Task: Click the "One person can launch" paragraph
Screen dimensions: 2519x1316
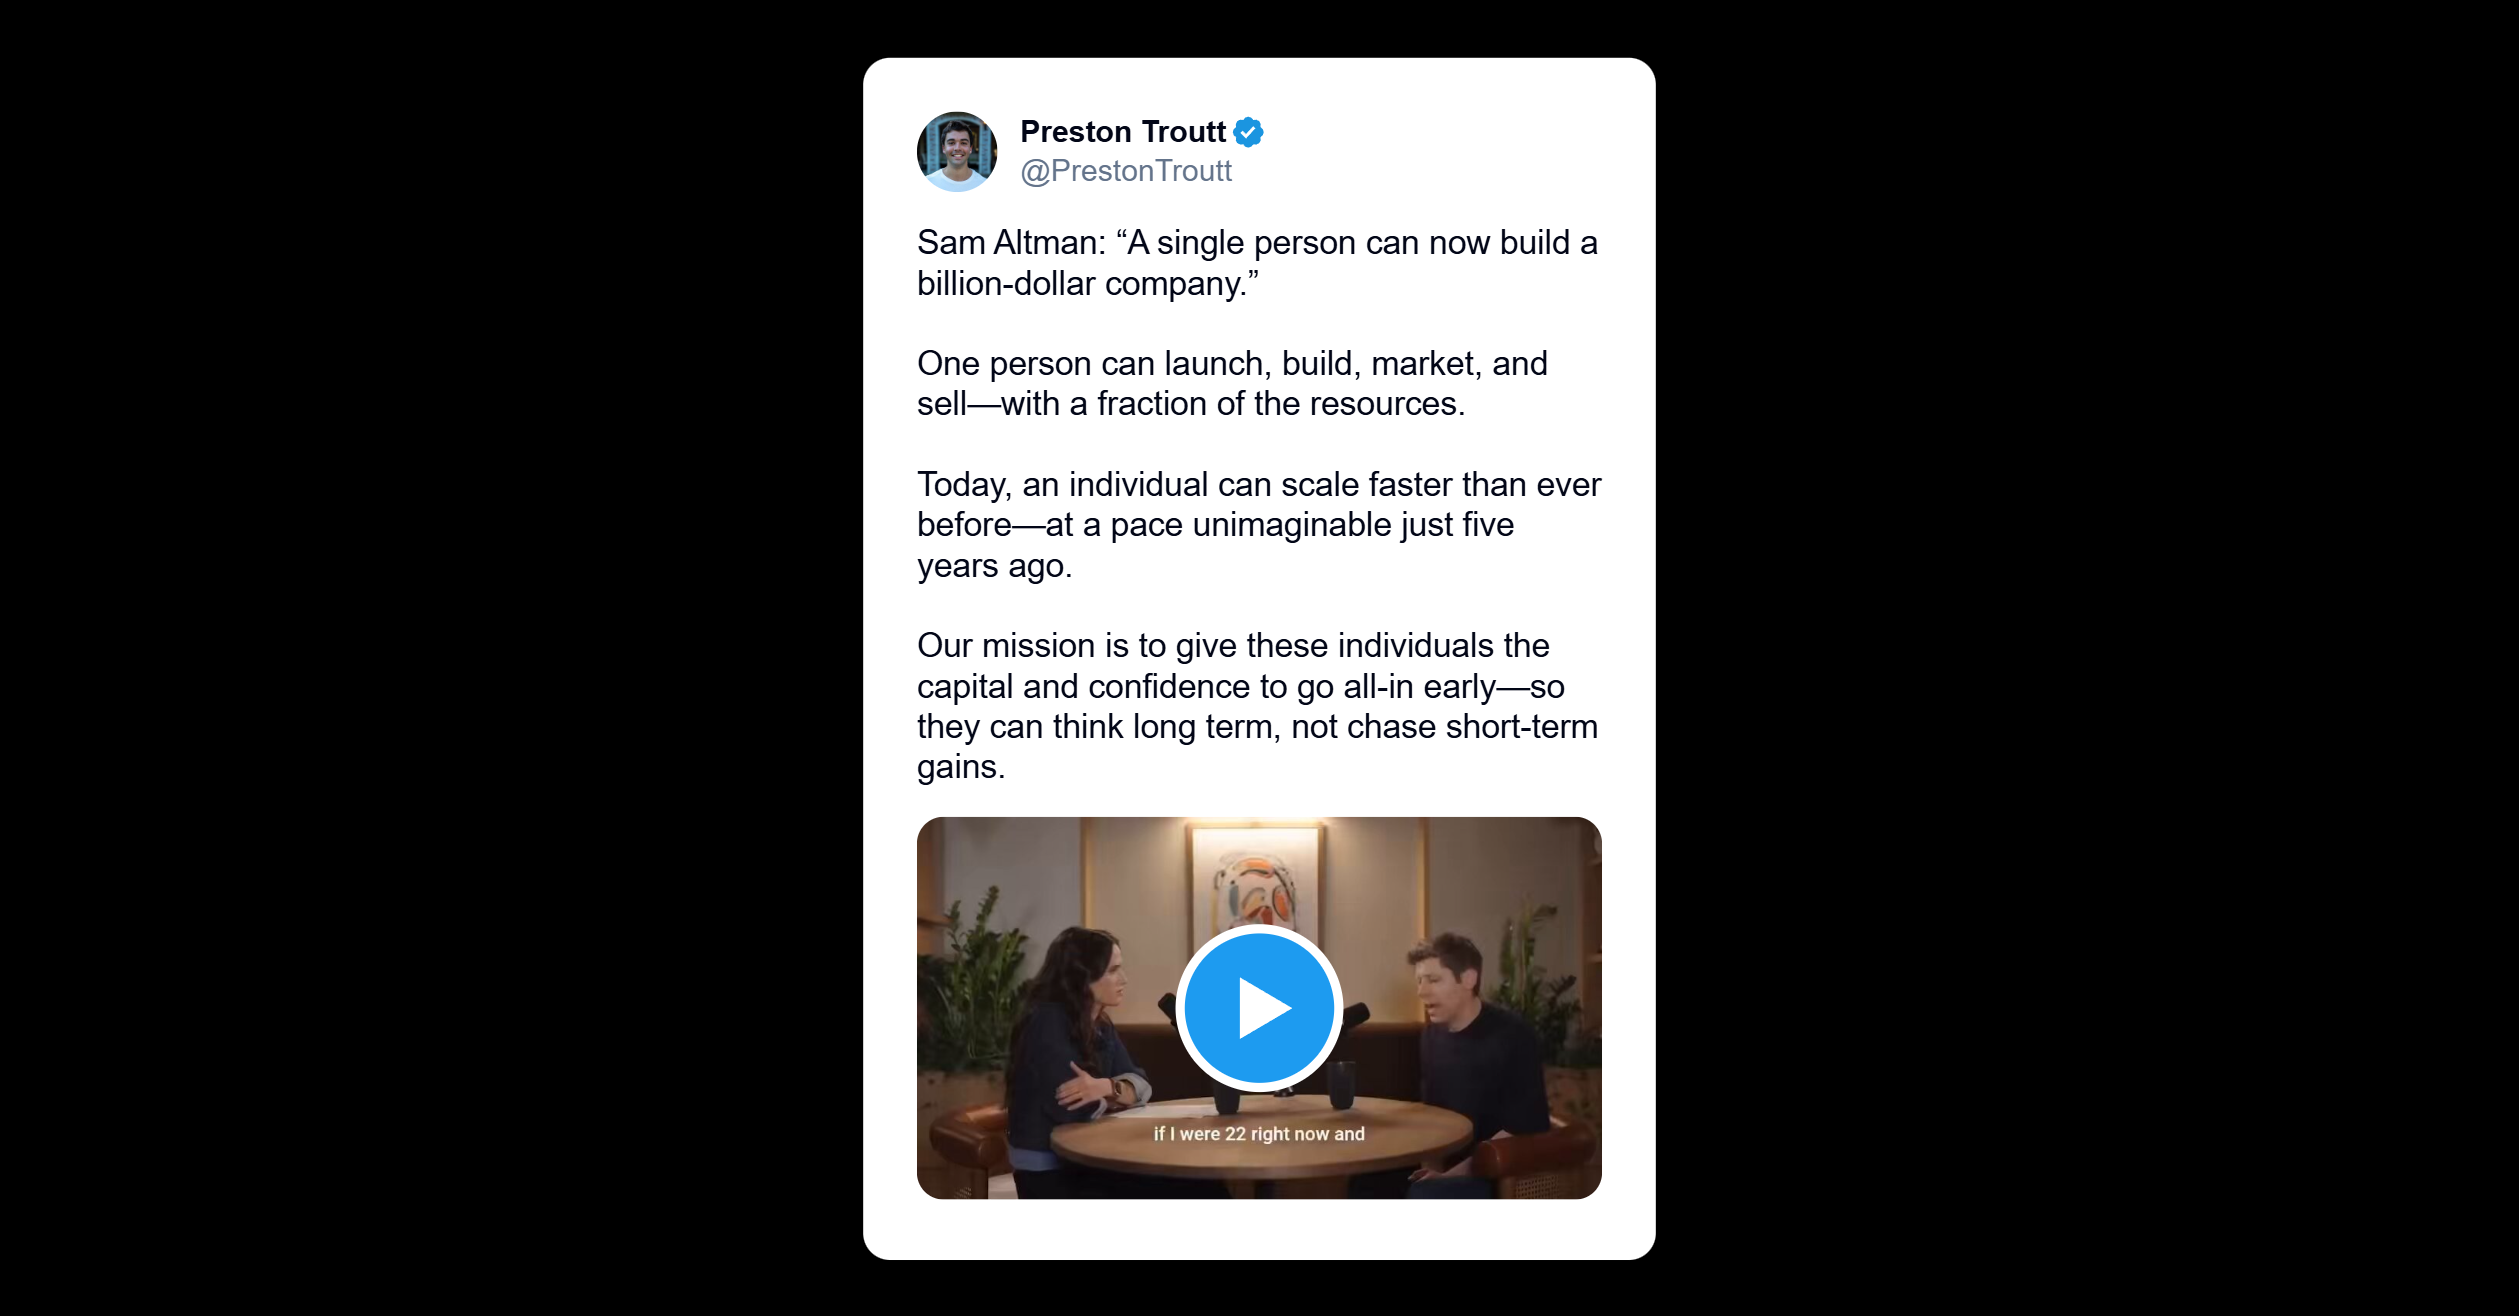Action: pyautogui.click(x=1232, y=383)
